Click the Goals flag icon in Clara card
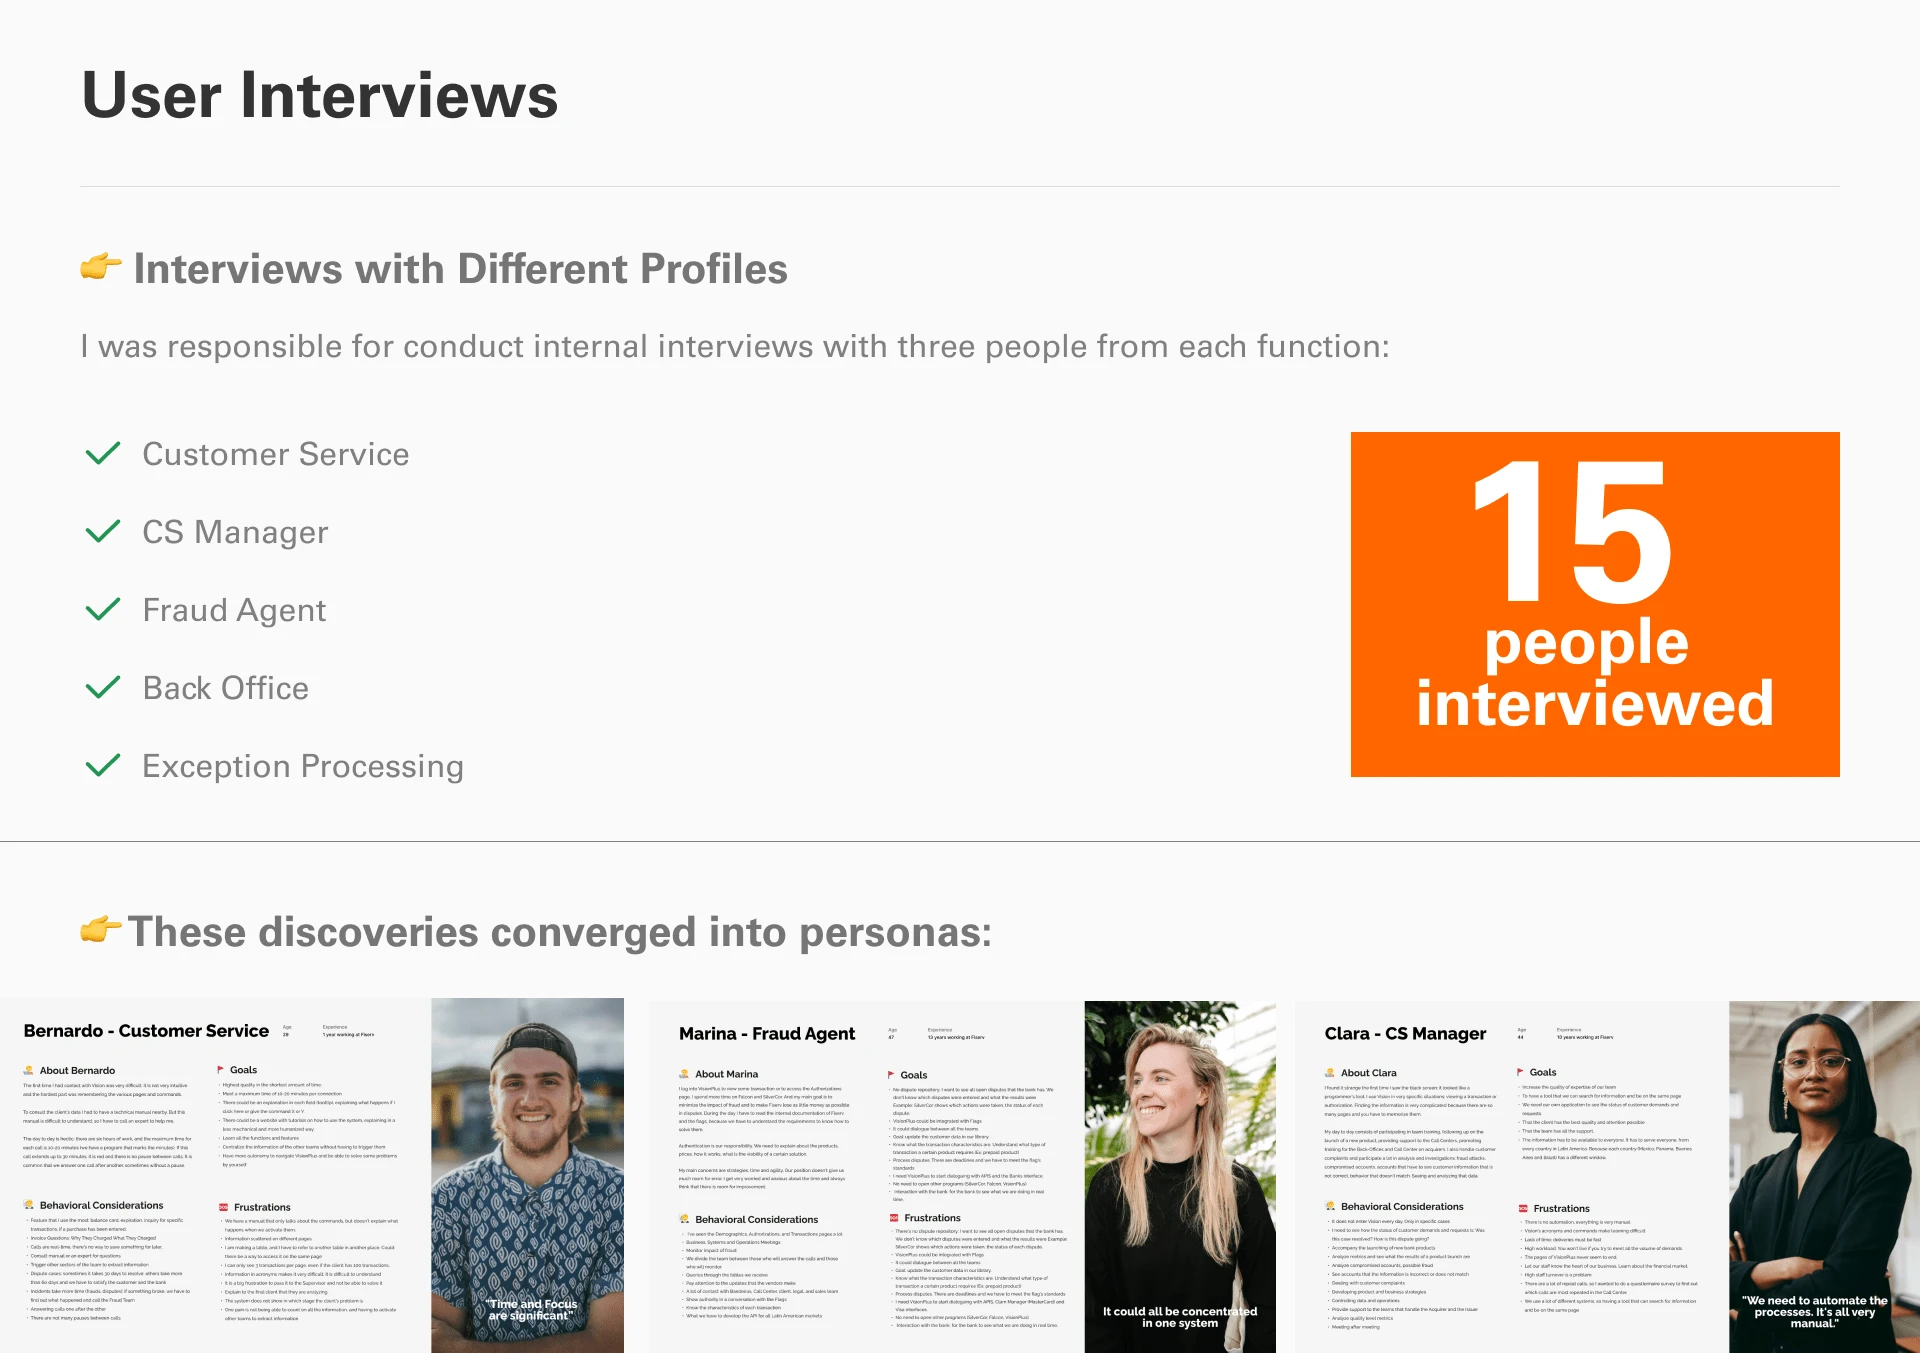The width and height of the screenshot is (1920, 1353). tap(1520, 1072)
